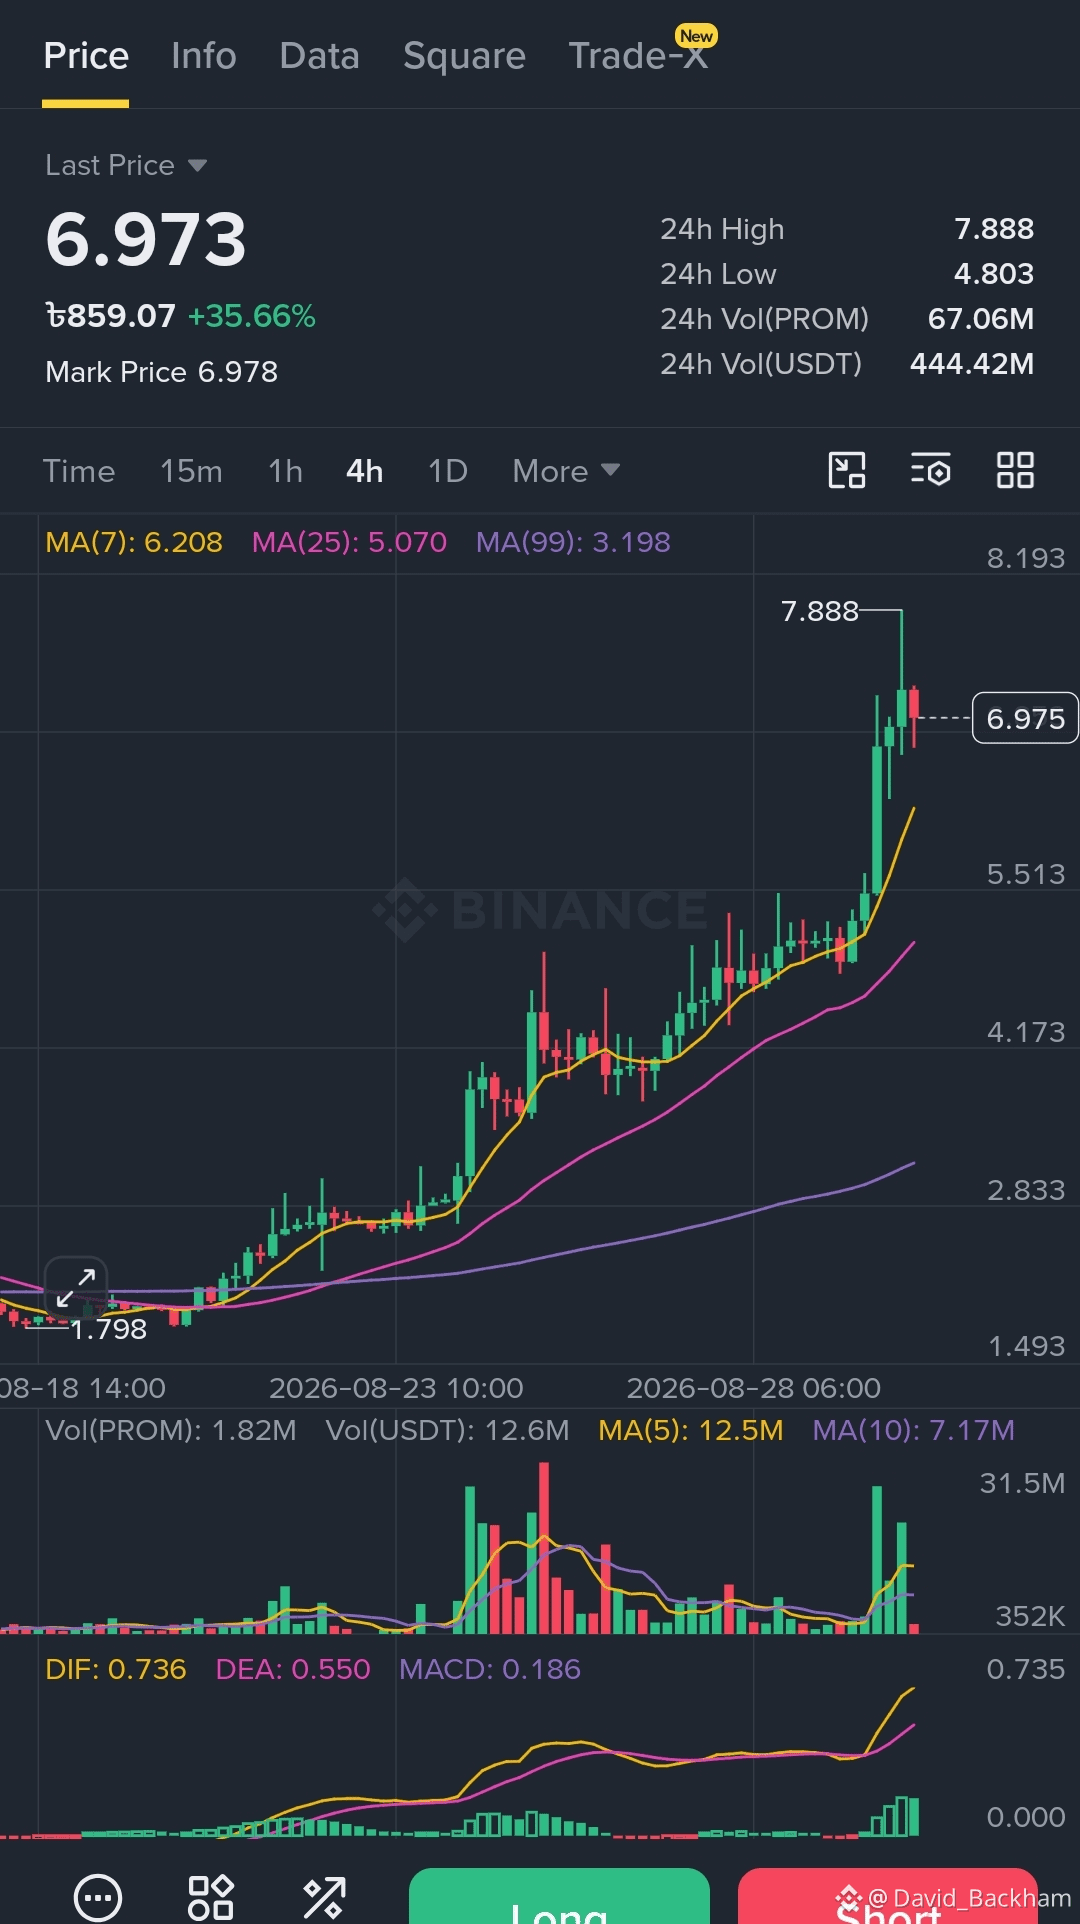Viewport: 1080px width, 1924px height.
Task: Tap the Short button
Action: coord(888,1897)
